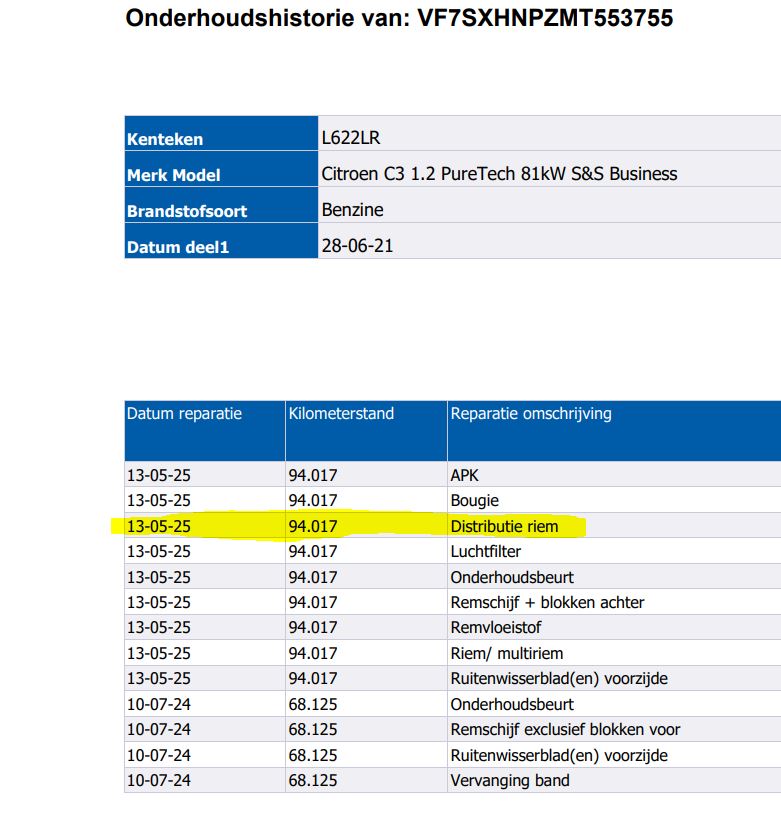Click the VIN title heading text
The height and width of the screenshot is (818, 781).
pyautogui.click(x=399, y=18)
